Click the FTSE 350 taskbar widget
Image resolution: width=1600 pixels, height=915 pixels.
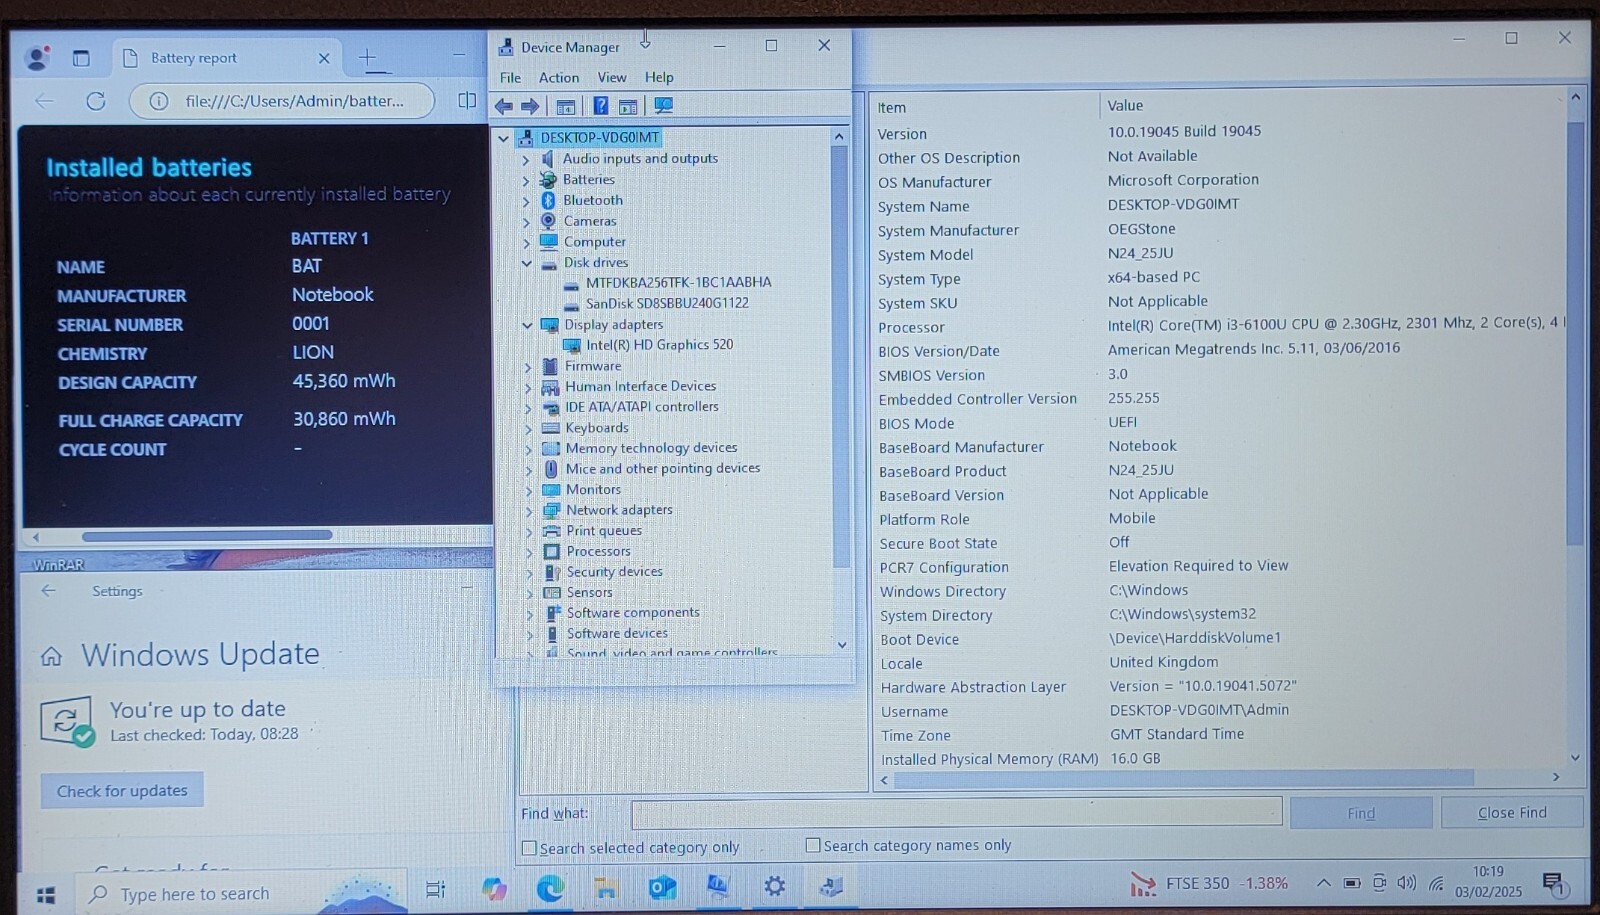[1210, 883]
